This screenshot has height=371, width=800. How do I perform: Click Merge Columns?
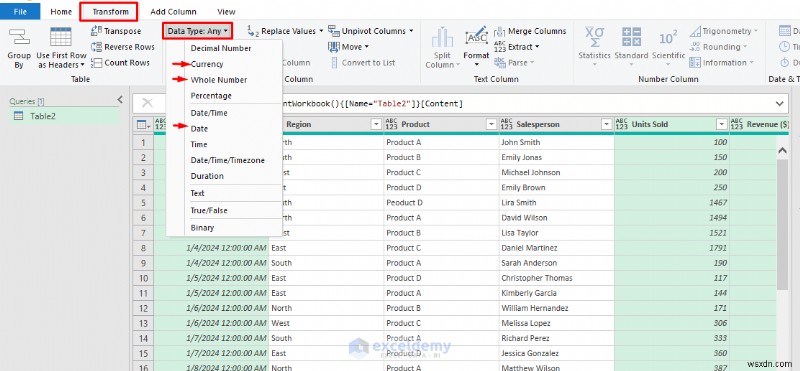(x=530, y=31)
